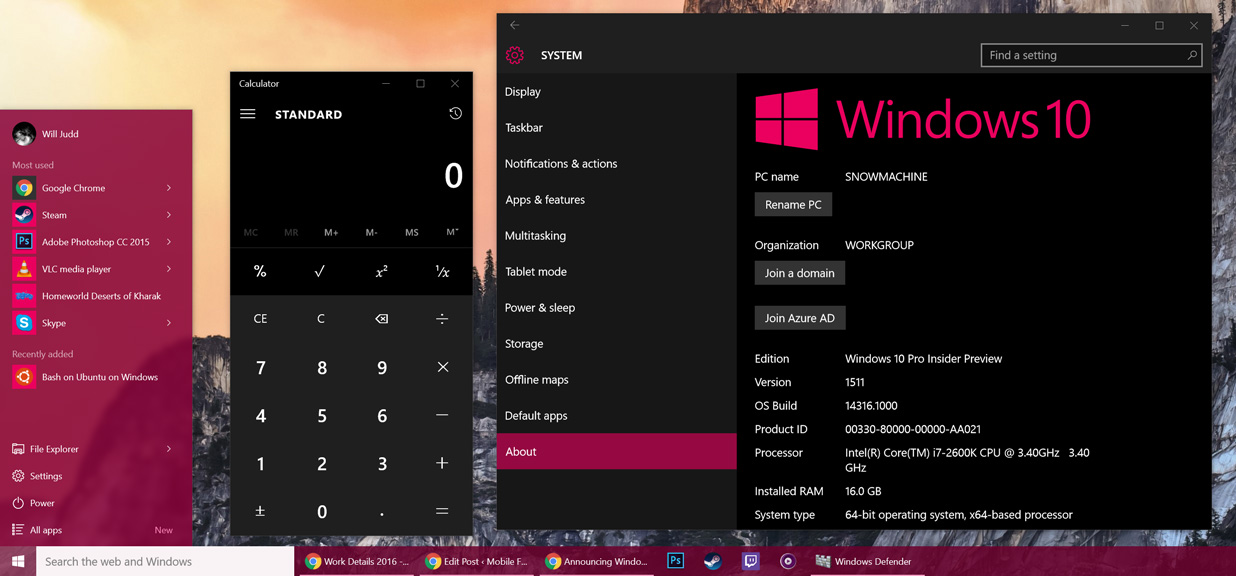Expand Google Chrome jump list arrow

tap(169, 188)
